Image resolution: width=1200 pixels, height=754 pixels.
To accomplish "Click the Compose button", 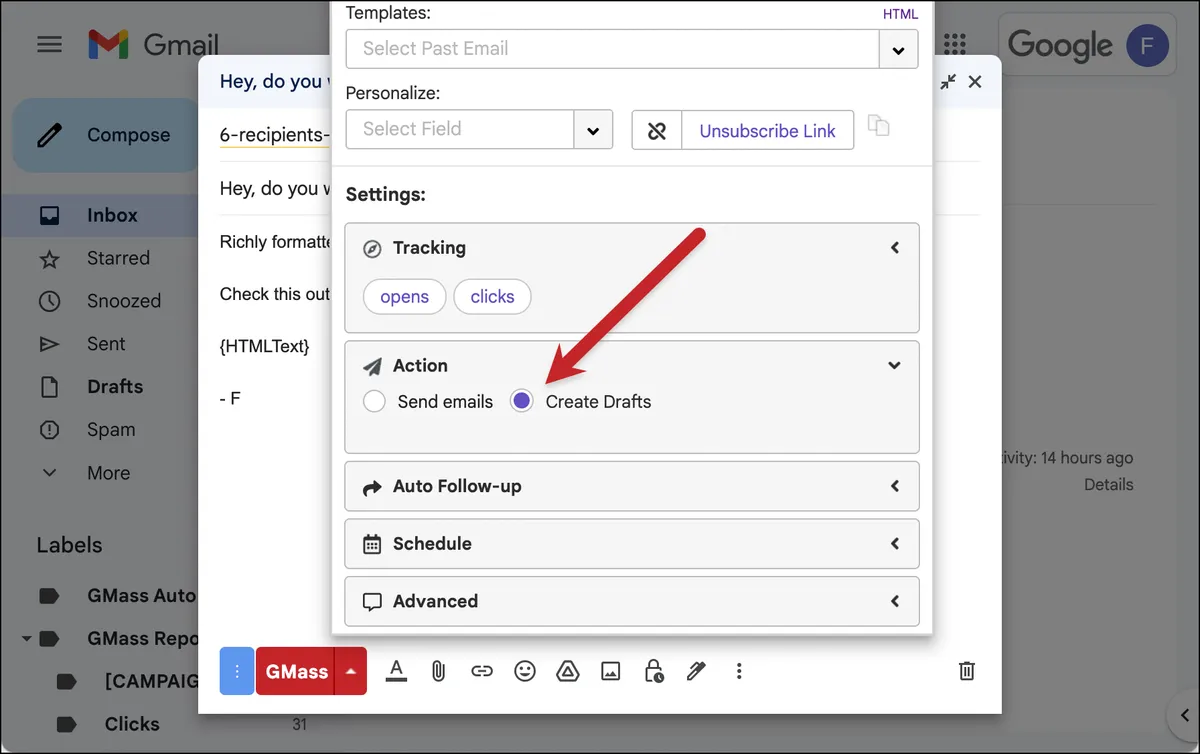I will pyautogui.click(x=107, y=135).
